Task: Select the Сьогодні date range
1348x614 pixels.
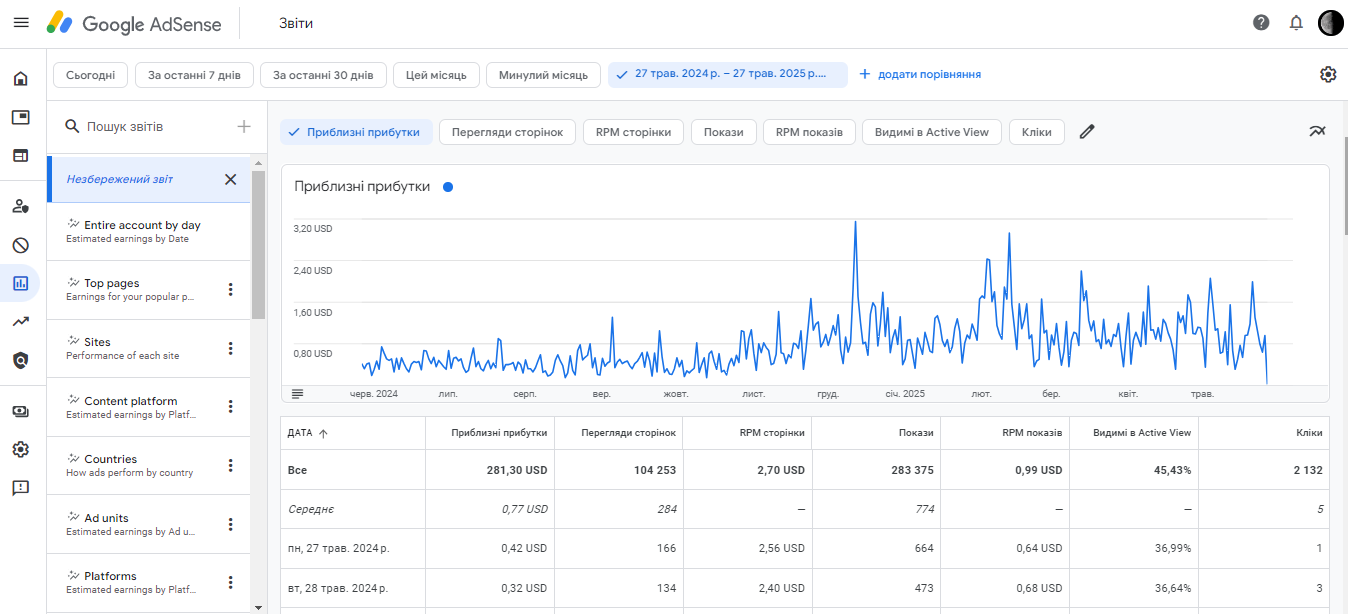Action: (x=91, y=75)
